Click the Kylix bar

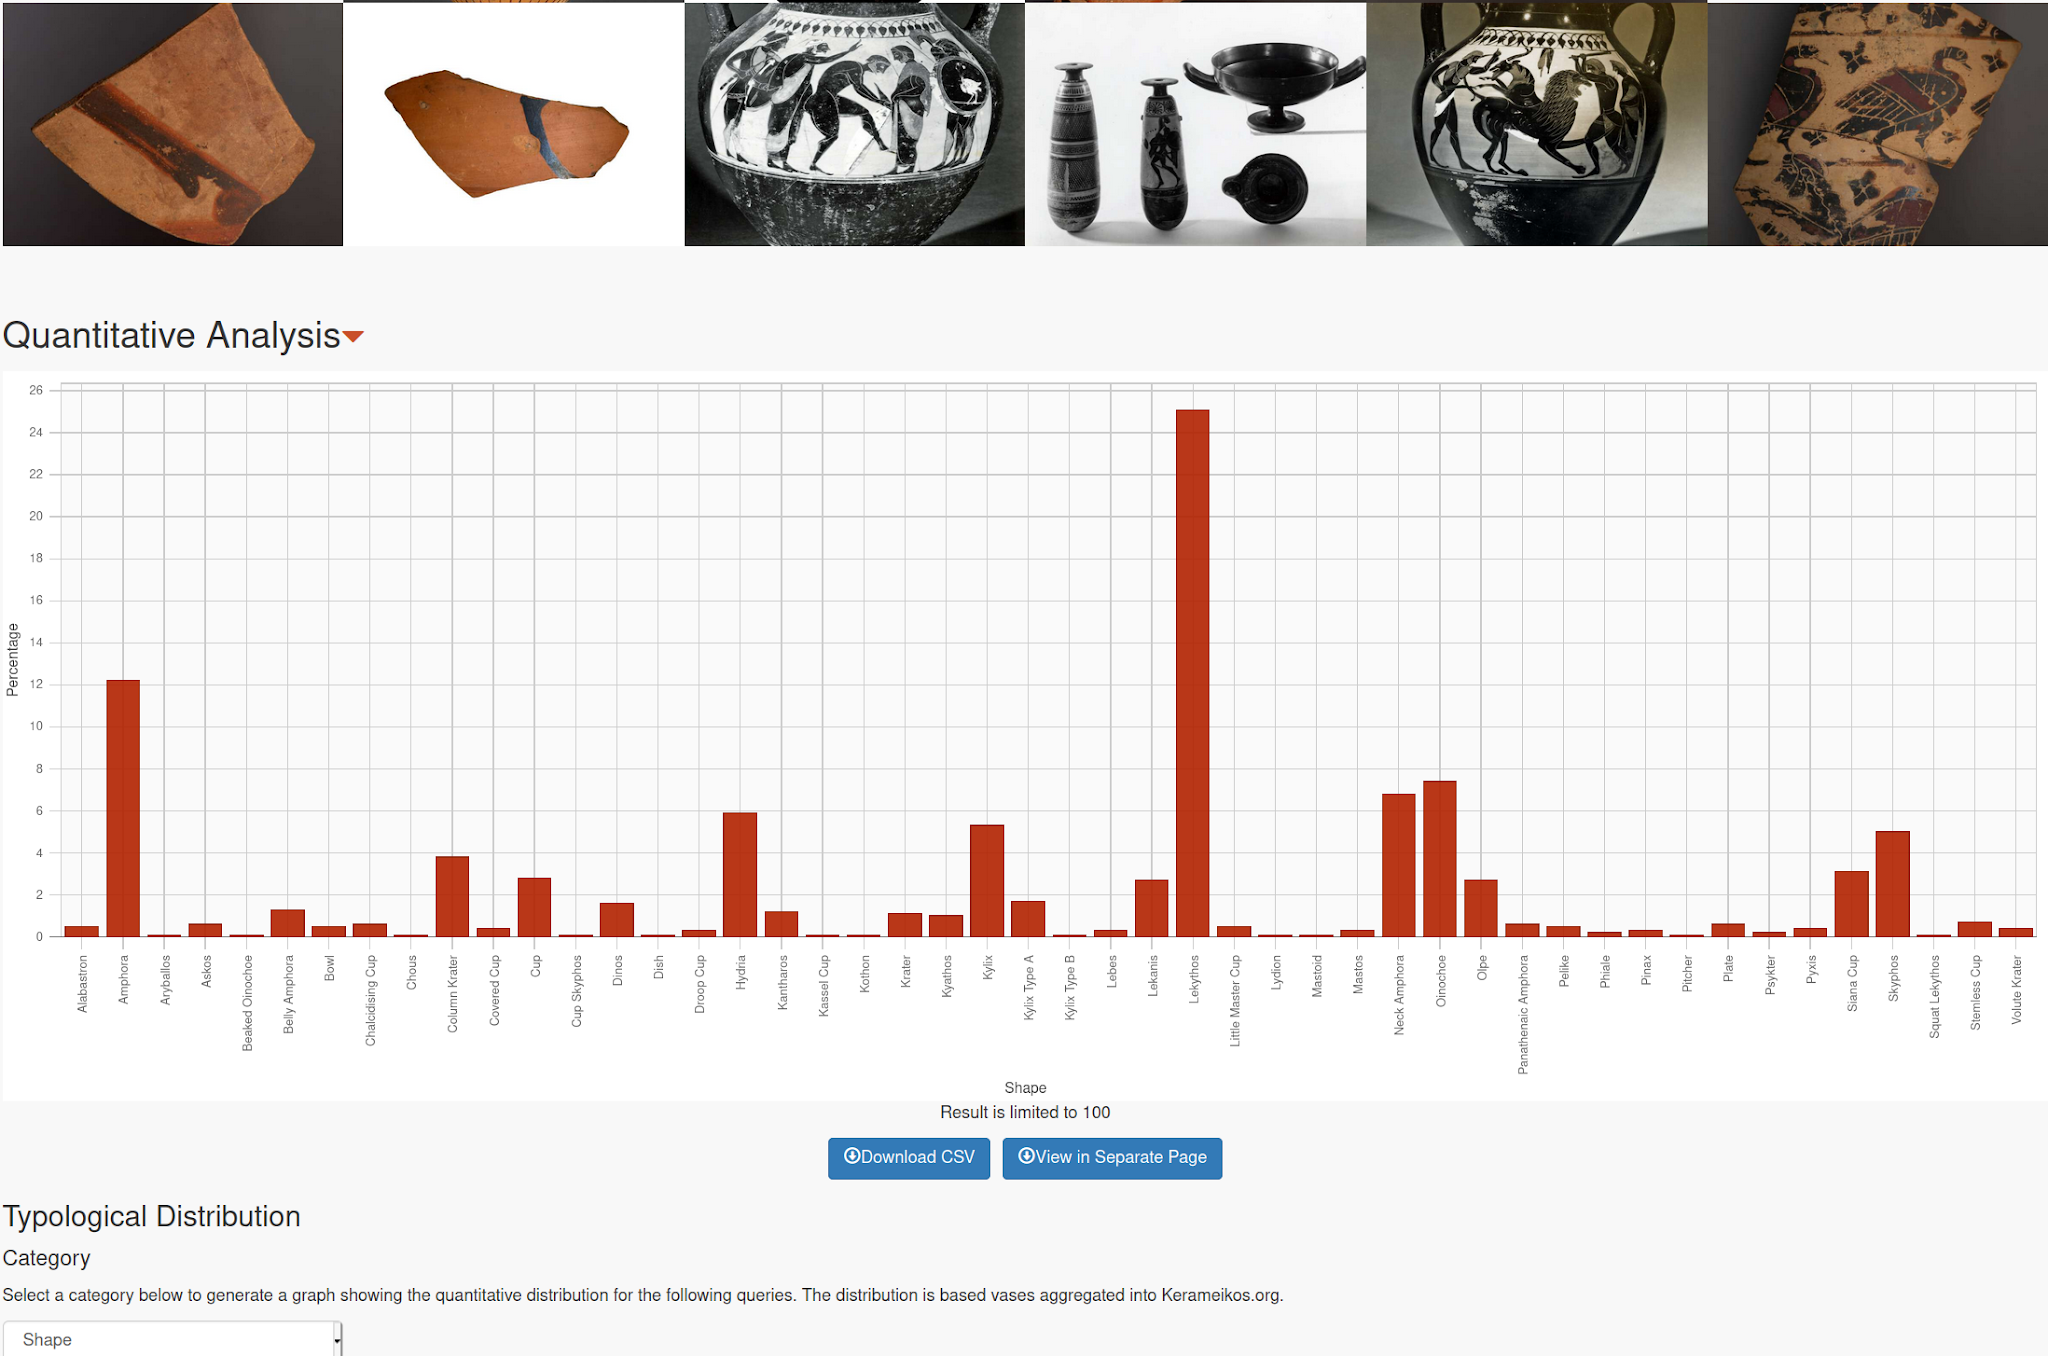[x=987, y=880]
